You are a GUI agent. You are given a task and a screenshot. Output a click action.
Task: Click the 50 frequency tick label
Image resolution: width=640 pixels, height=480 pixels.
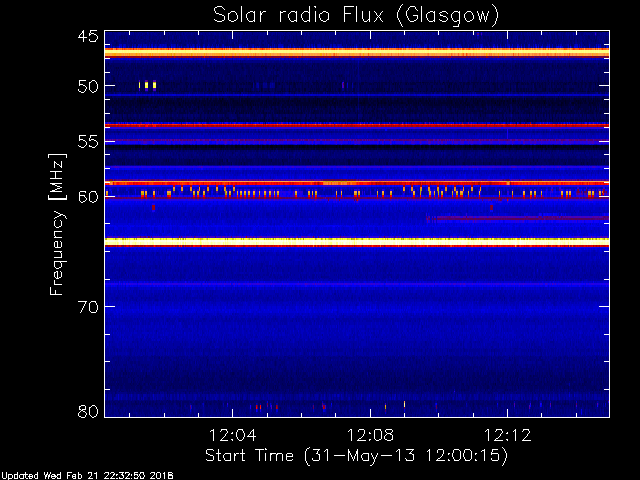[88, 86]
